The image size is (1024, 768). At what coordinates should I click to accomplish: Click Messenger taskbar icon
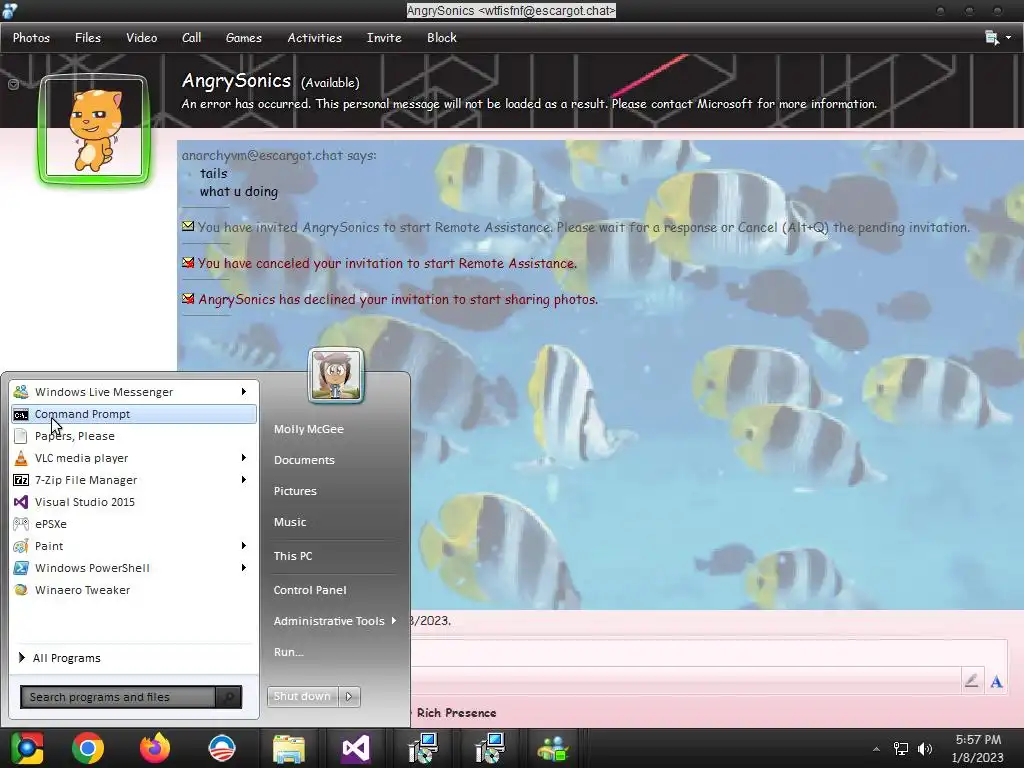553,748
